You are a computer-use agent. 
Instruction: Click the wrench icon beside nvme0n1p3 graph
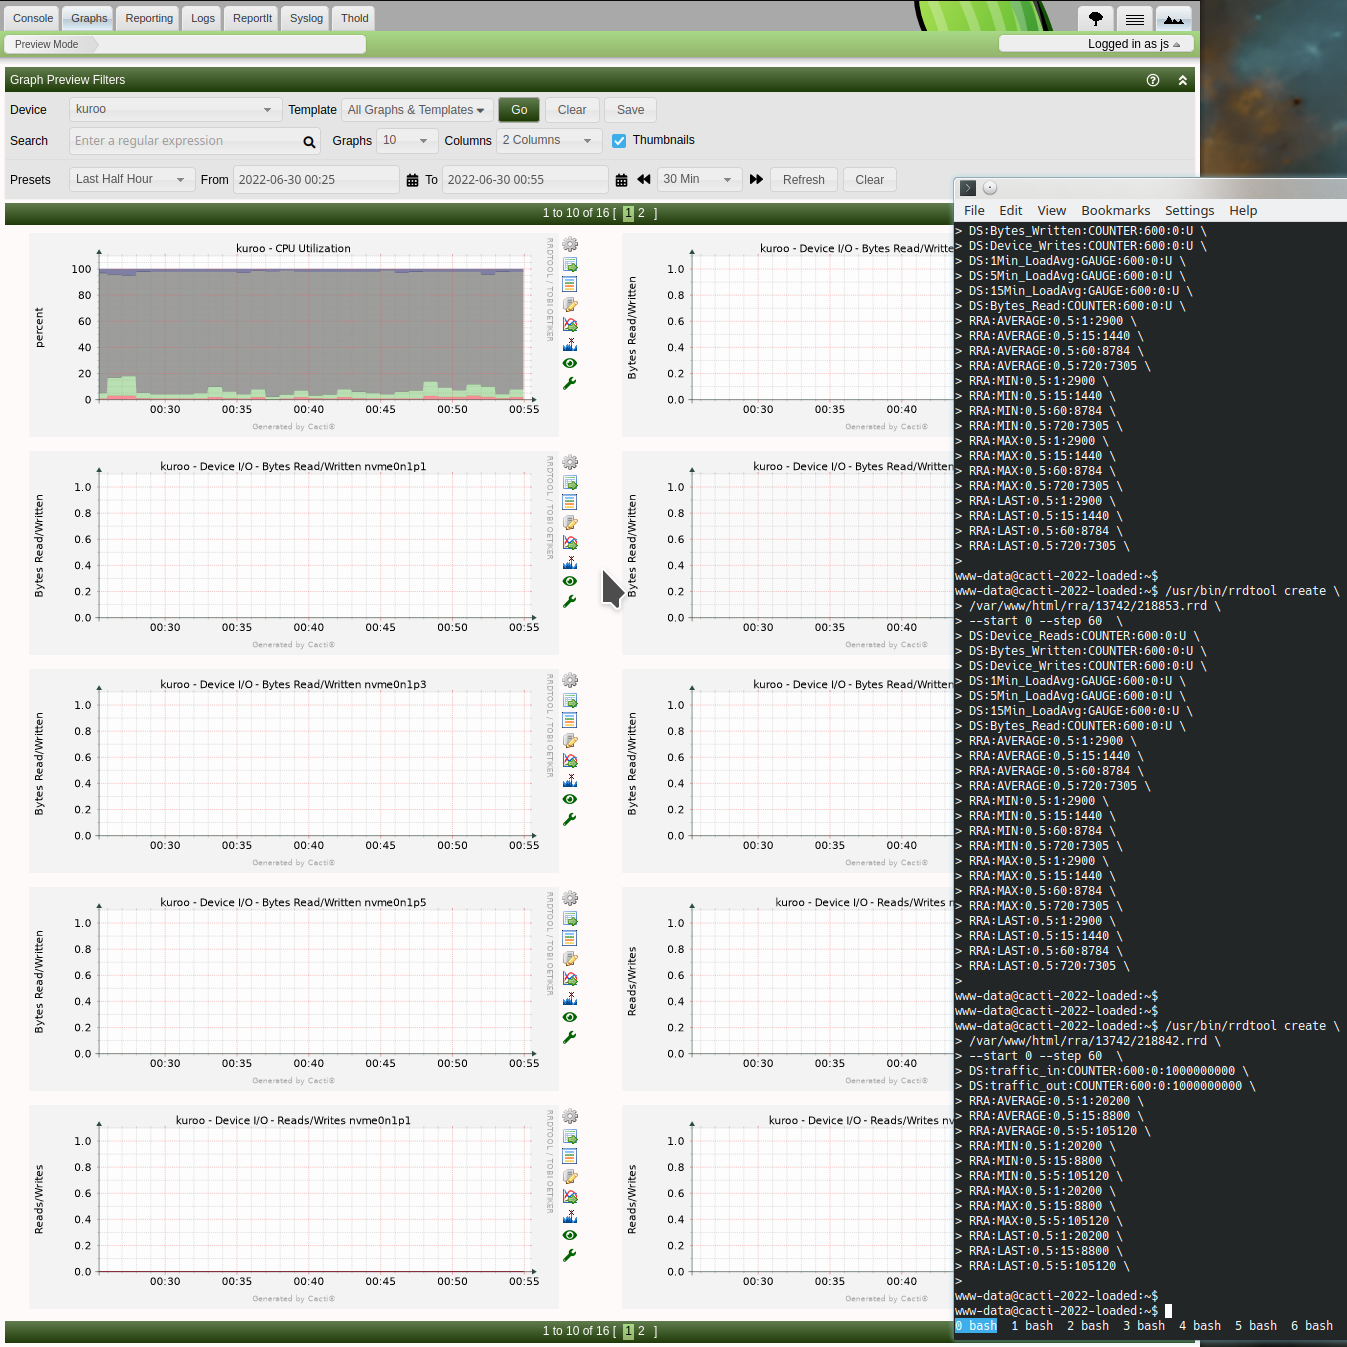coord(570,819)
